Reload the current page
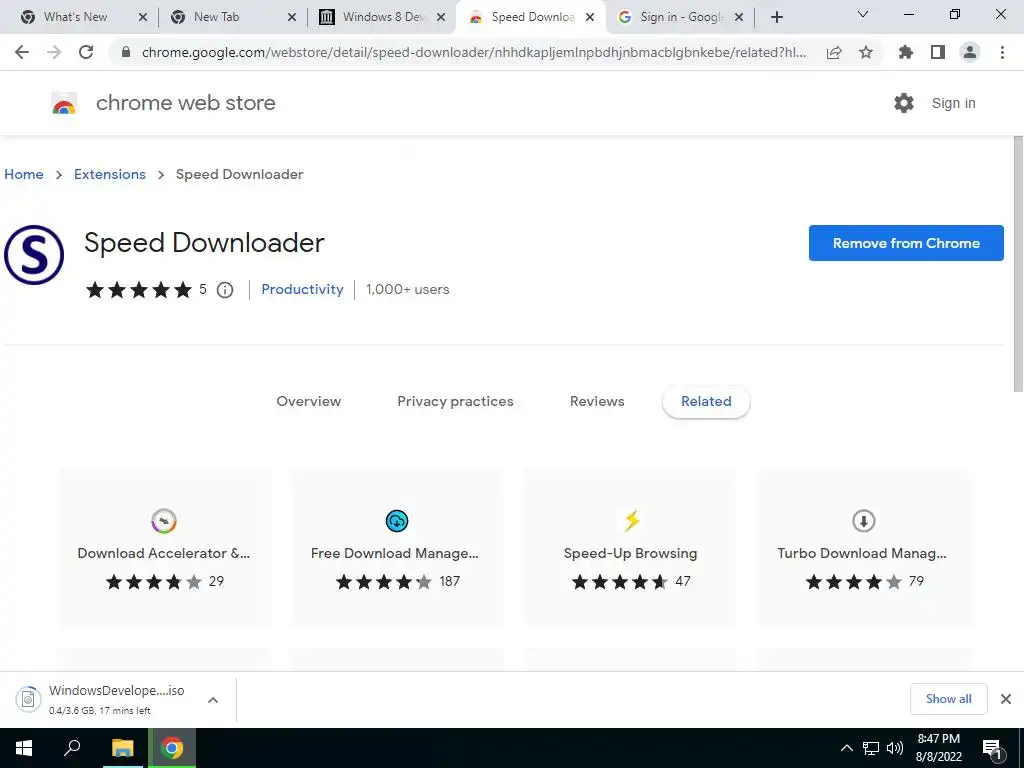The image size is (1024, 768). (x=86, y=52)
